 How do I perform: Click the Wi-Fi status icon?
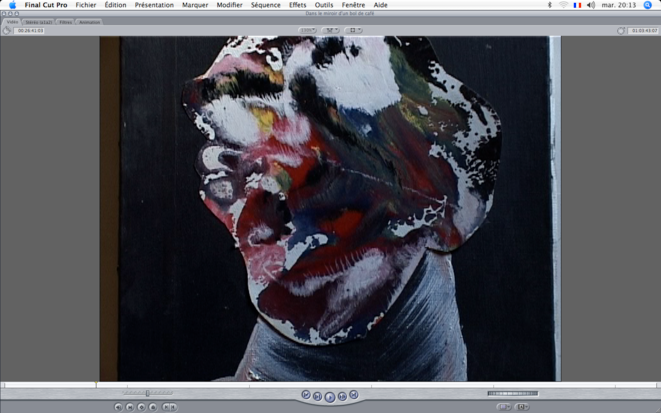pyautogui.click(x=564, y=5)
